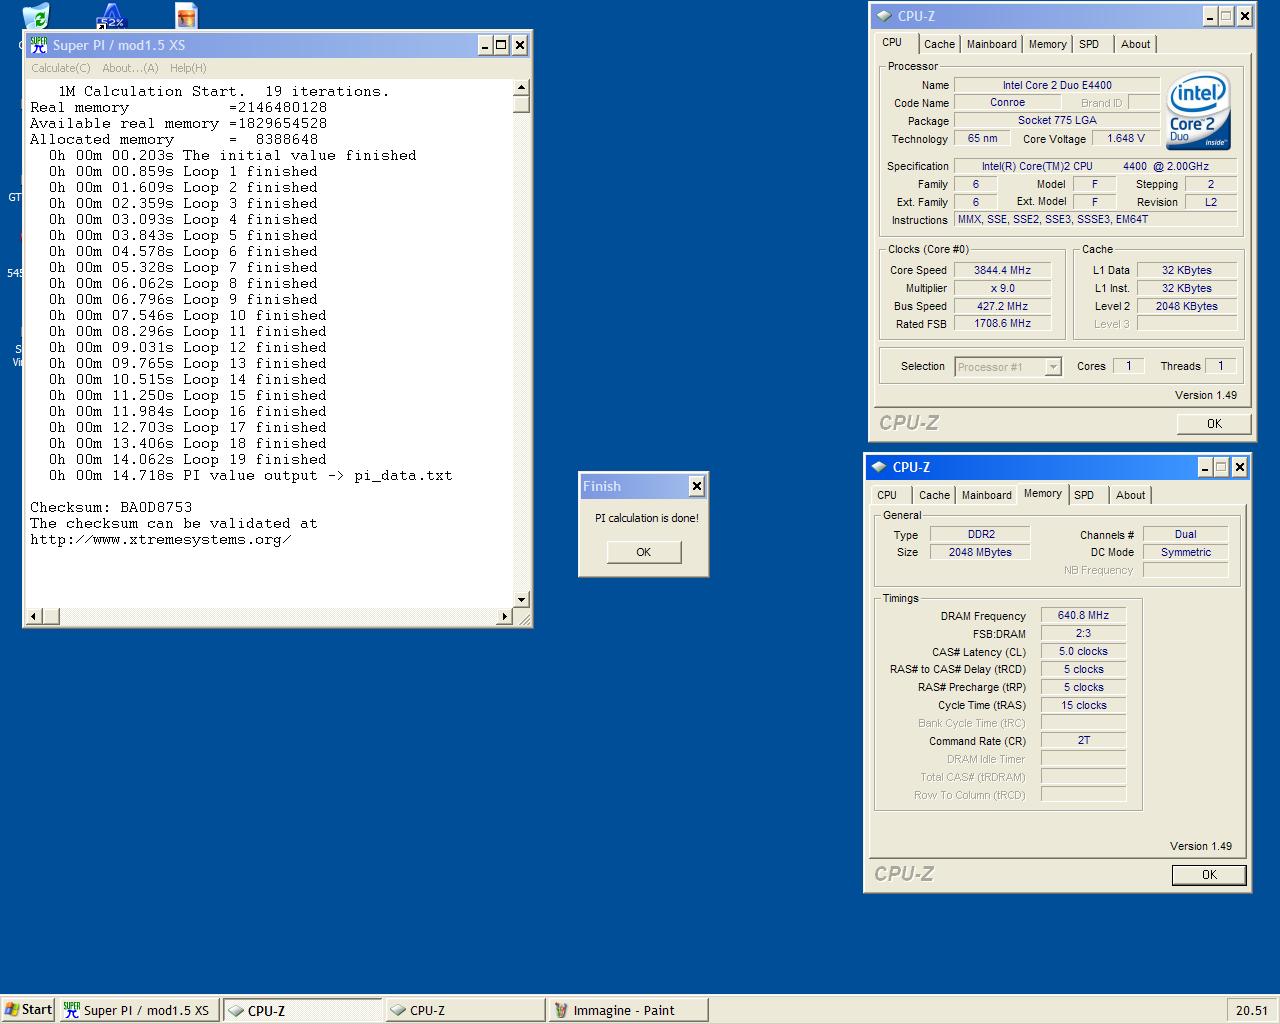Click the Core Voltage value 1.648 V

tap(1126, 139)
